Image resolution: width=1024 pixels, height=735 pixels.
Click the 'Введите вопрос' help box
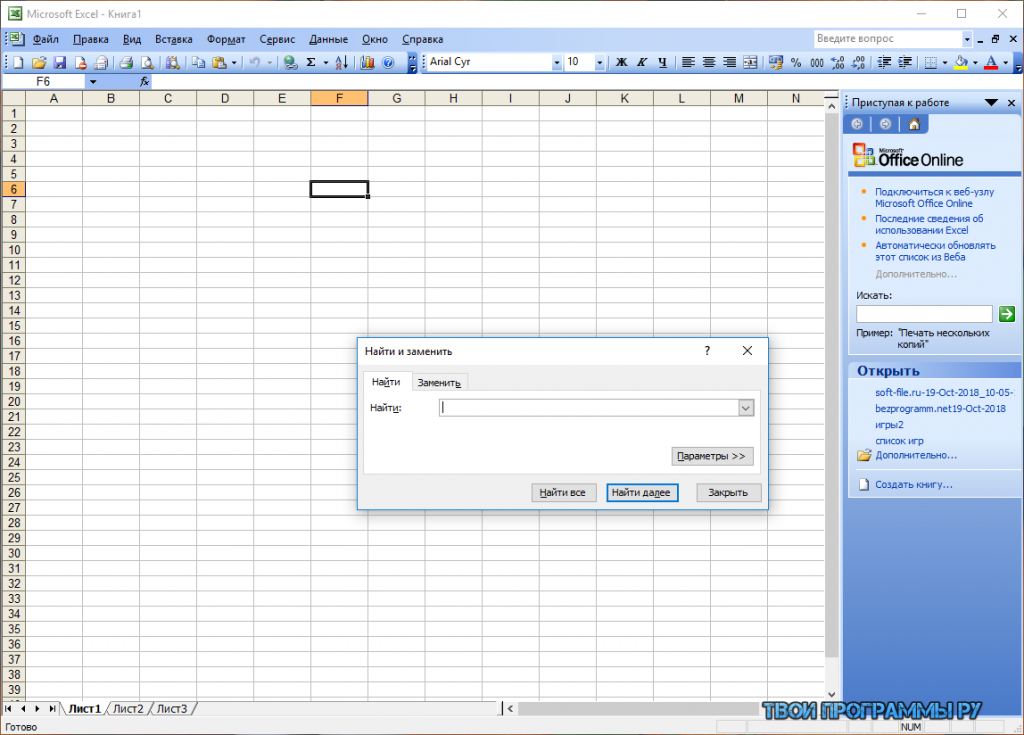[x=888, y=39]
